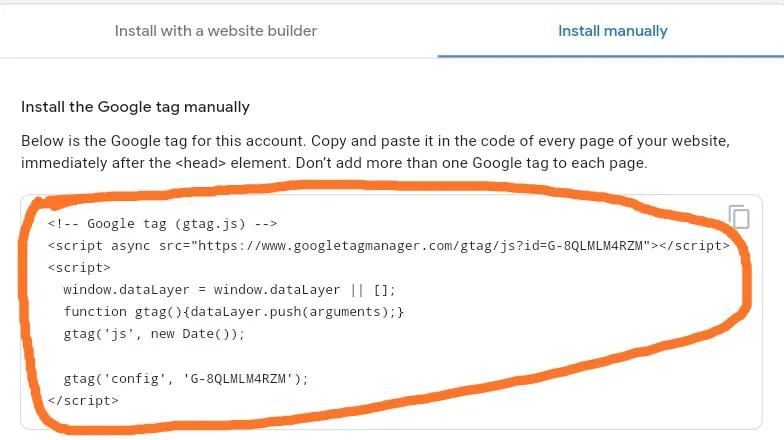Click the 'window.dataLayer = window.dataLayer || [];' line
Viewport: 784px width, 440px height.
229,290
